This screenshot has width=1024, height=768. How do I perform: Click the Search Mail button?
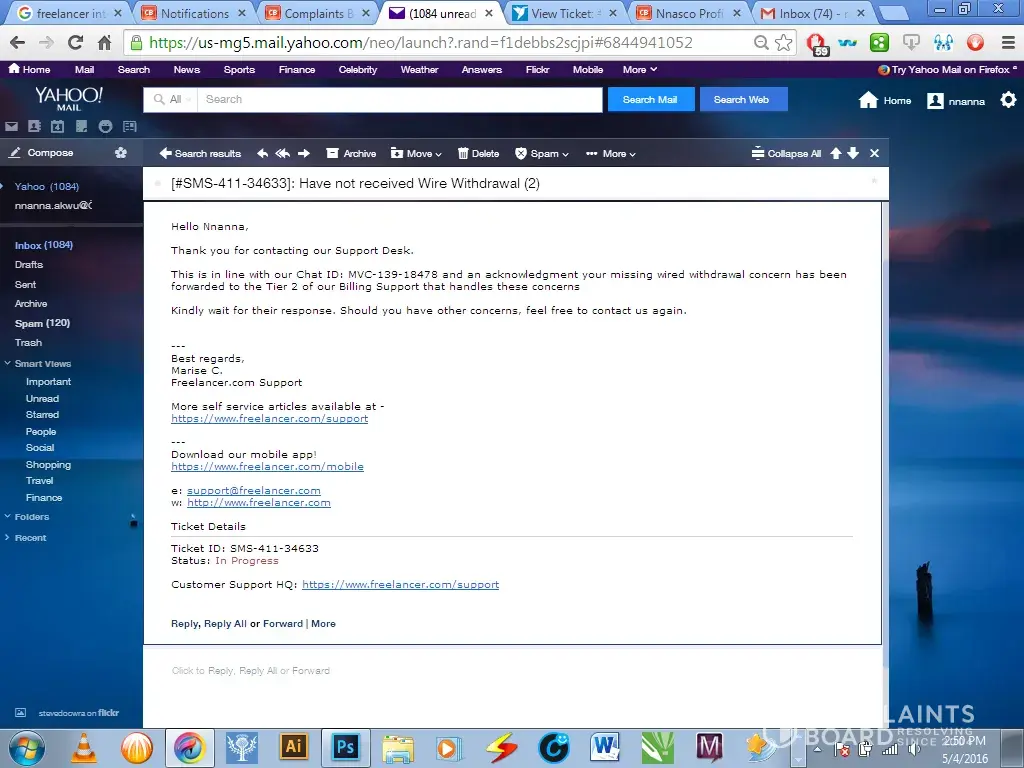point(649,100)
